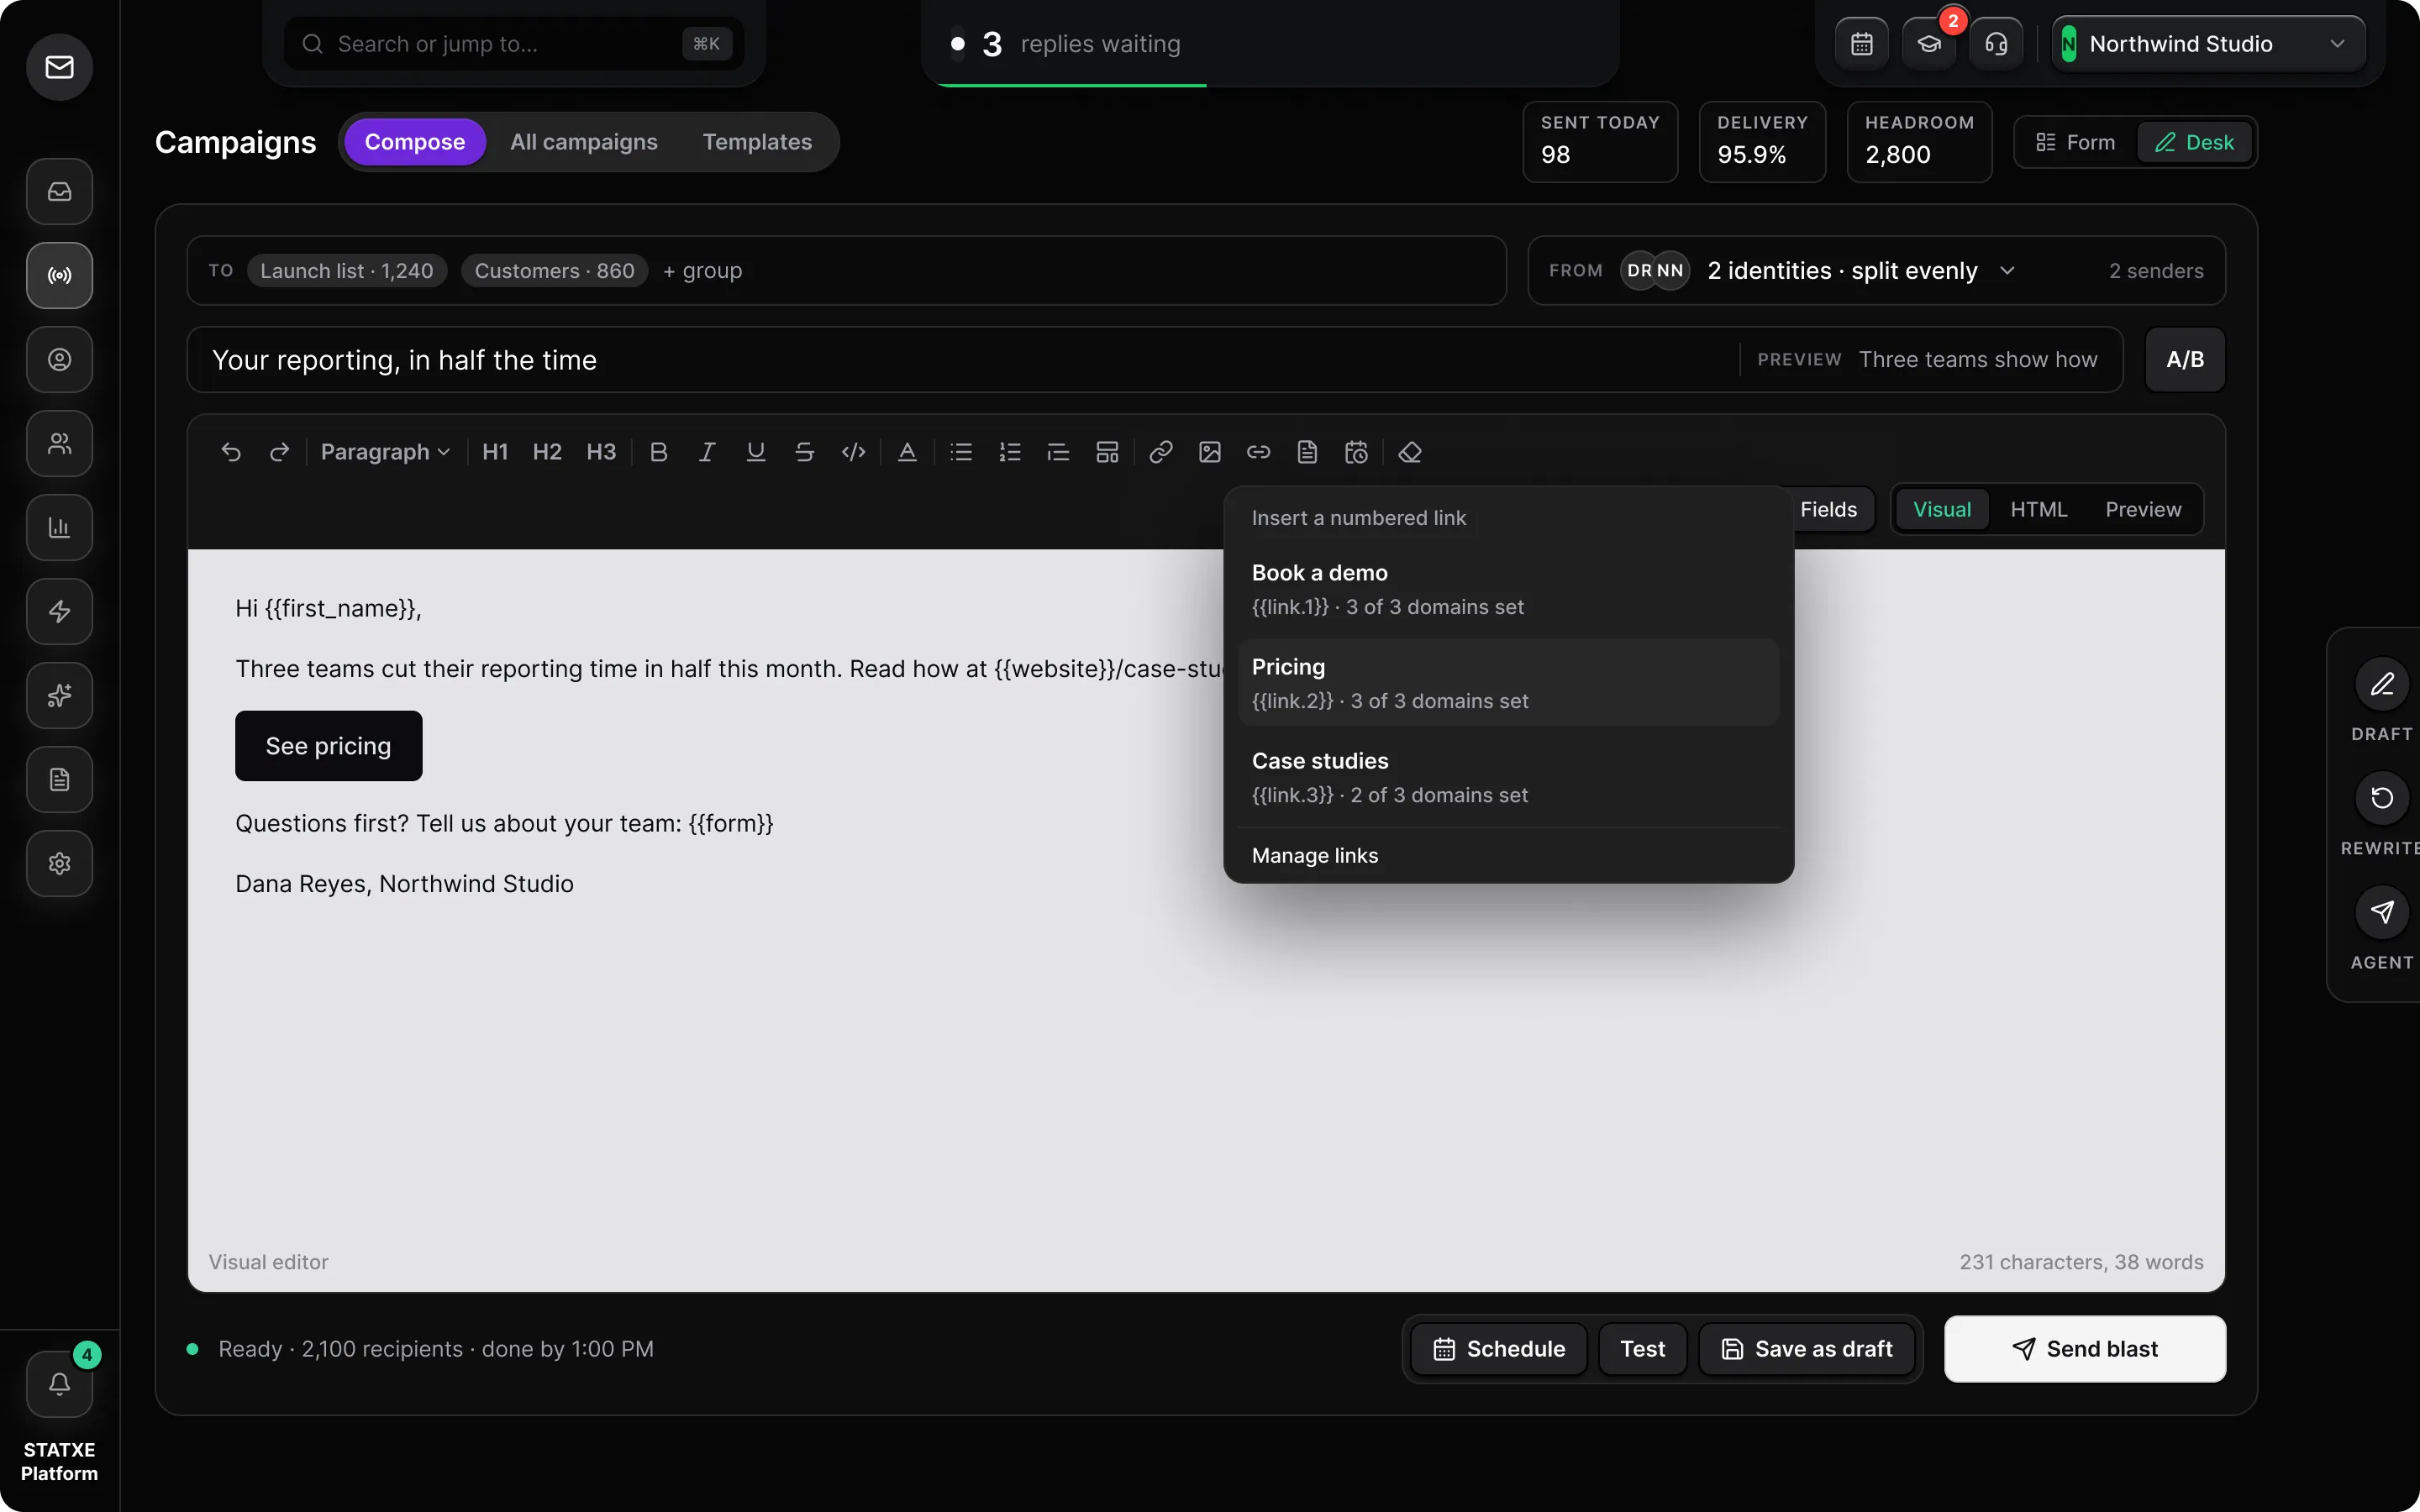Apply strikethrough formatting

pos(804,452)
